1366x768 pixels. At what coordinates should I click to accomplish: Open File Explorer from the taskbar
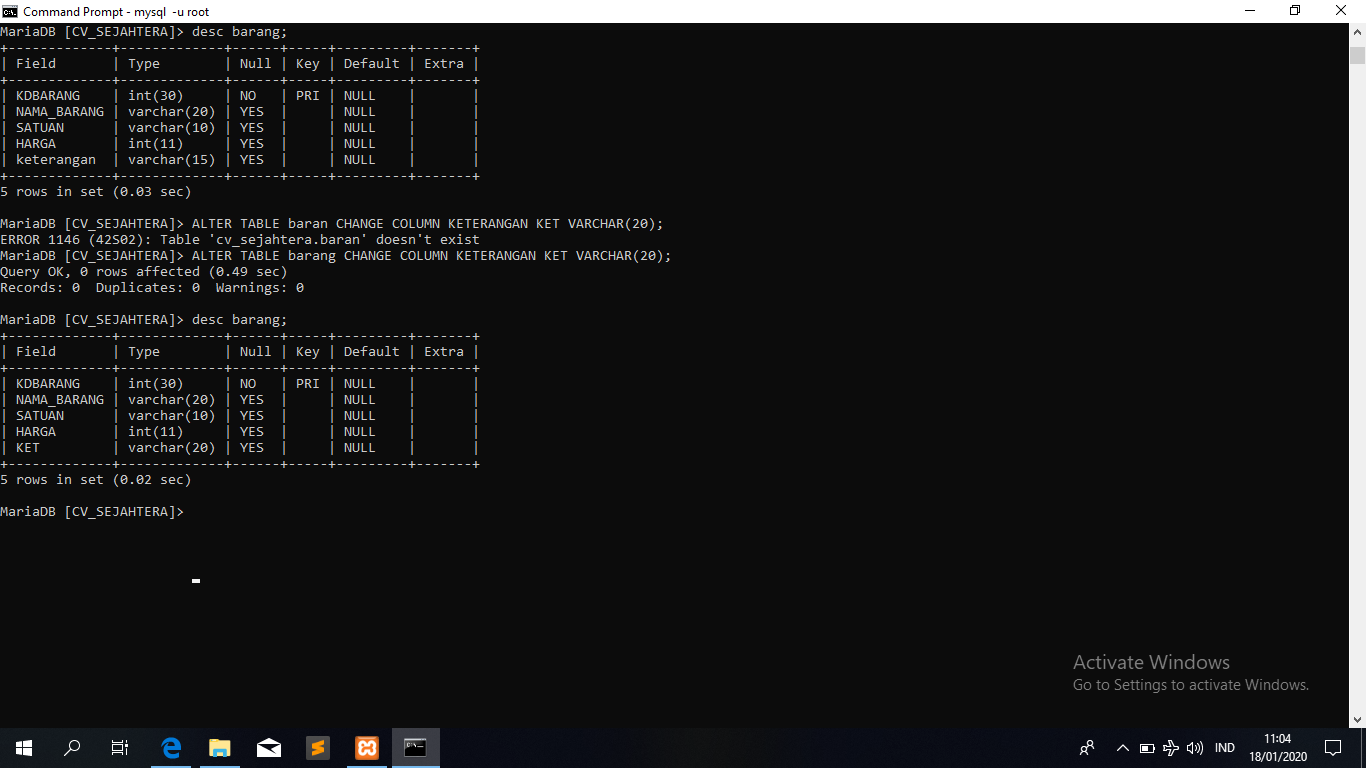pos(220,747)
